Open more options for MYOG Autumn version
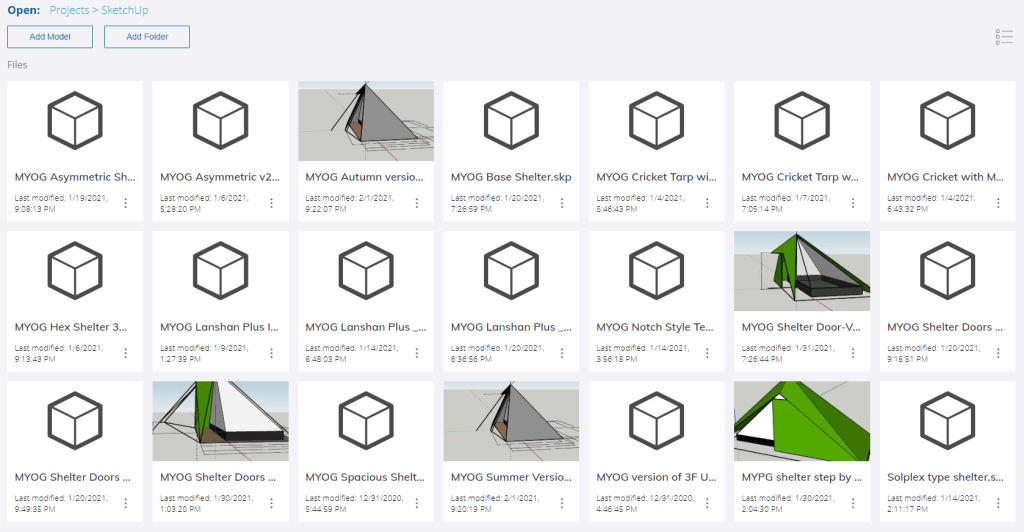 (417, 203)
